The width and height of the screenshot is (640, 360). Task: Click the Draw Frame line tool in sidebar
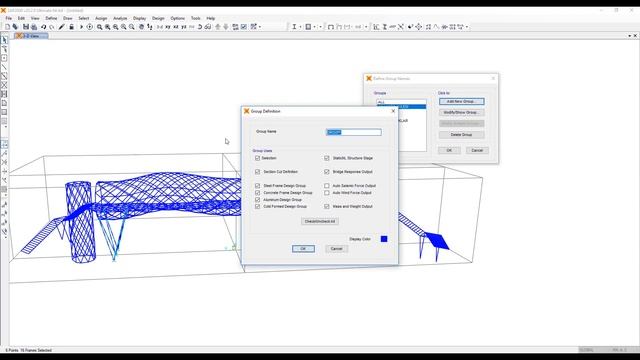(x=4, y=67)
